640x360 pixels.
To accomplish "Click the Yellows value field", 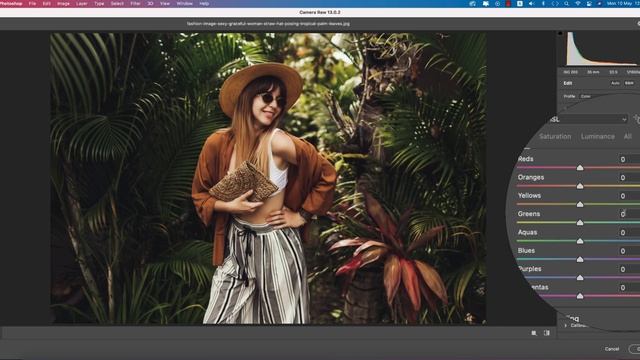I will (629, 196).
